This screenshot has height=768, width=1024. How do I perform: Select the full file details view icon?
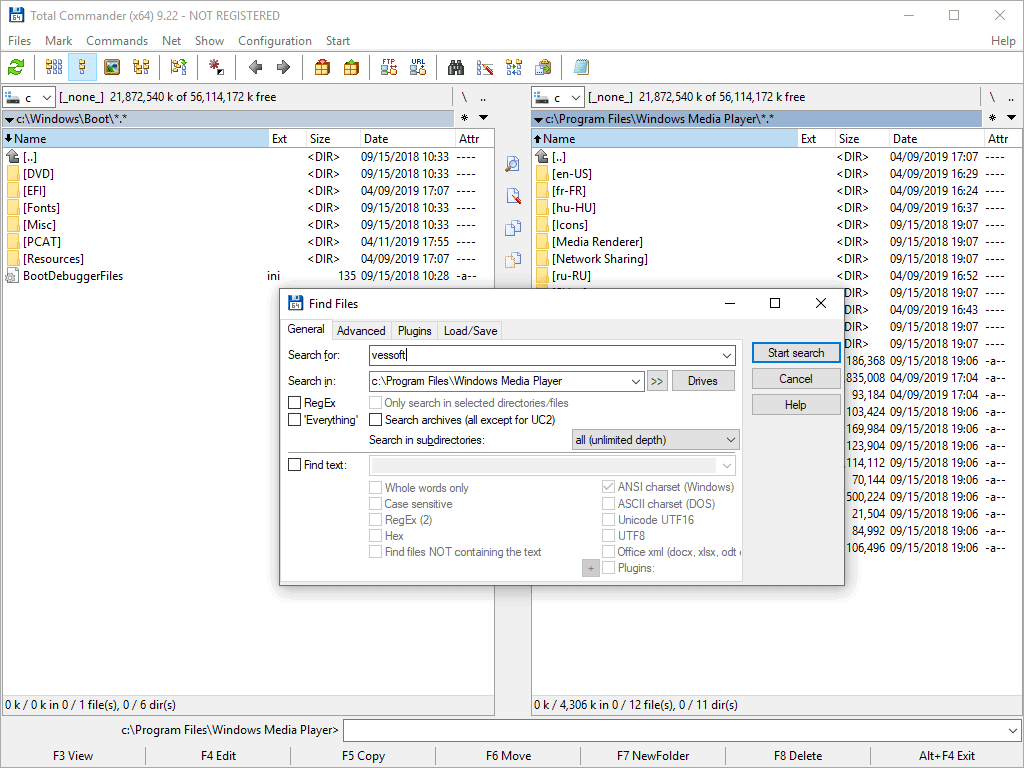click(82, 67)
